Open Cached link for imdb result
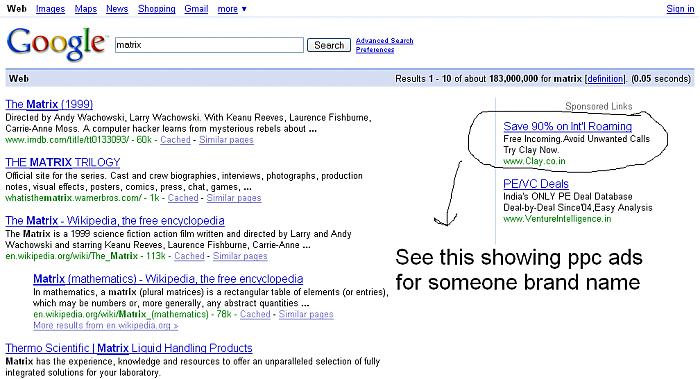700x379 pixels. pos(175,140)
